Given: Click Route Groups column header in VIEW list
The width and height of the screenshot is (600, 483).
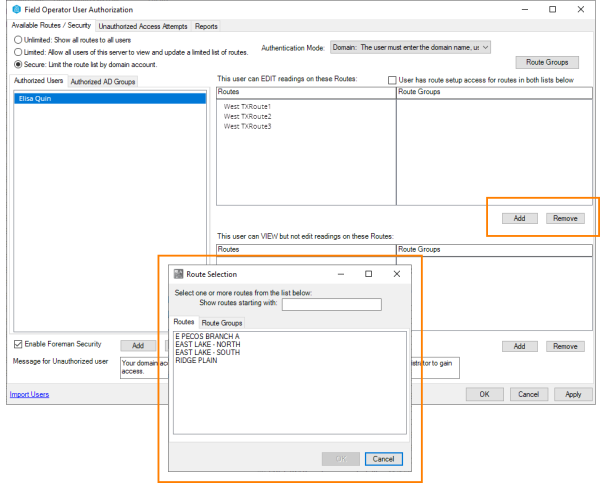Looking at the screenshot, I should tap(494, 250).
